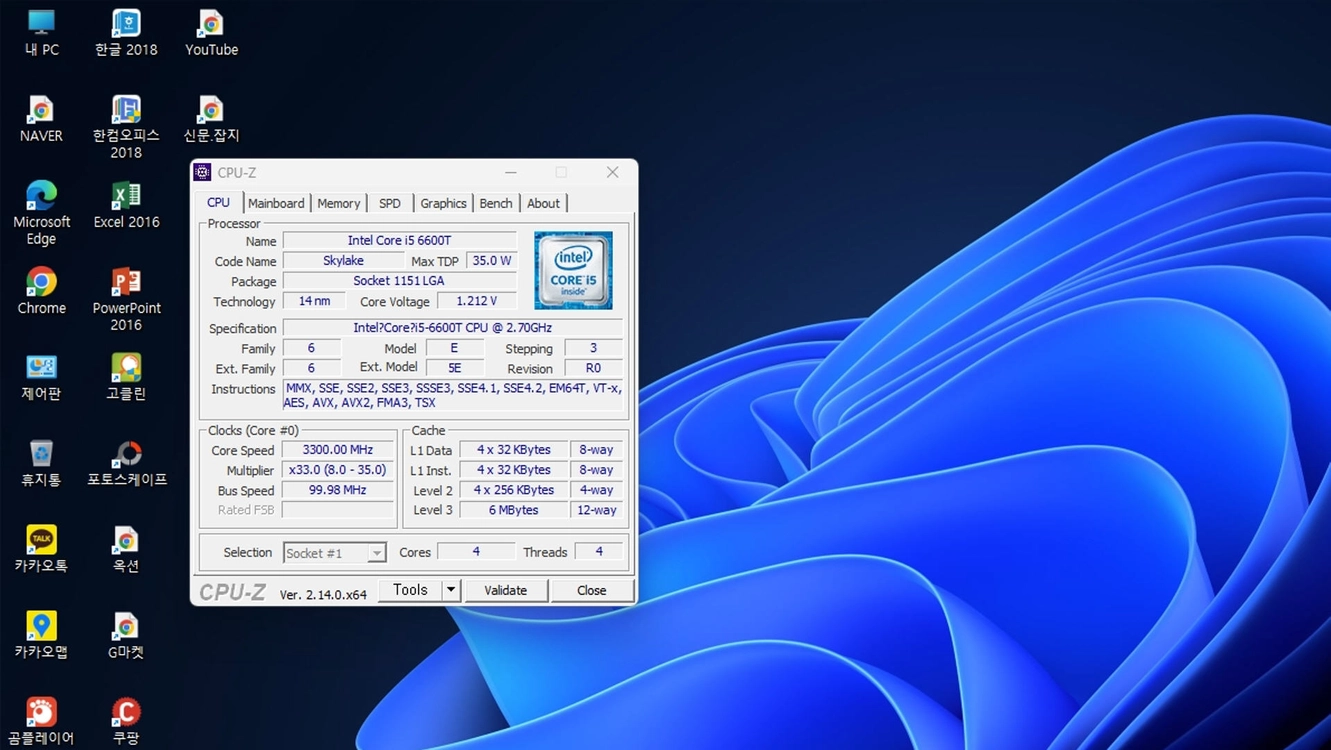This screenshot has width=1331, height=750.
Task: Switch to the Graphics tab
Action: (x=443, y=203)
